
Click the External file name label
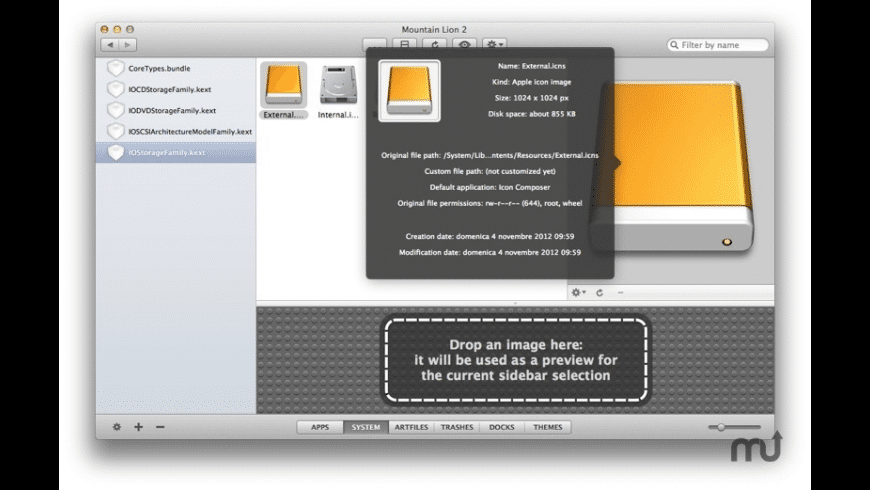click(x=284, y=115)
